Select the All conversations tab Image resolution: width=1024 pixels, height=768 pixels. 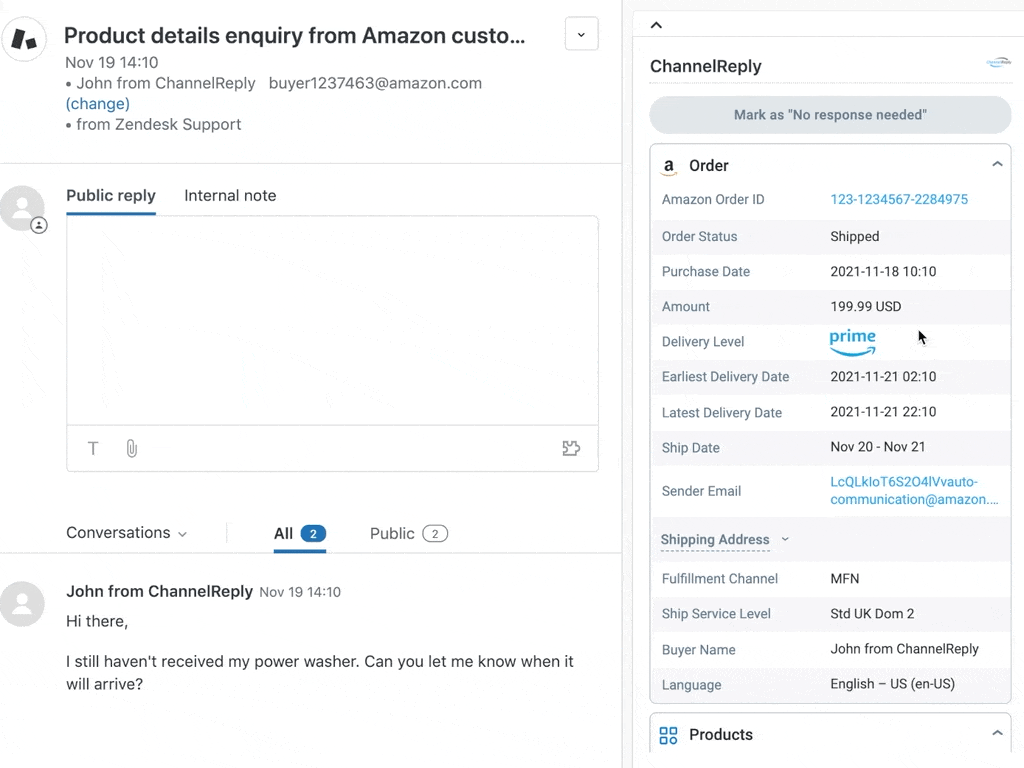pyautogui.click(x=300, y=534)
